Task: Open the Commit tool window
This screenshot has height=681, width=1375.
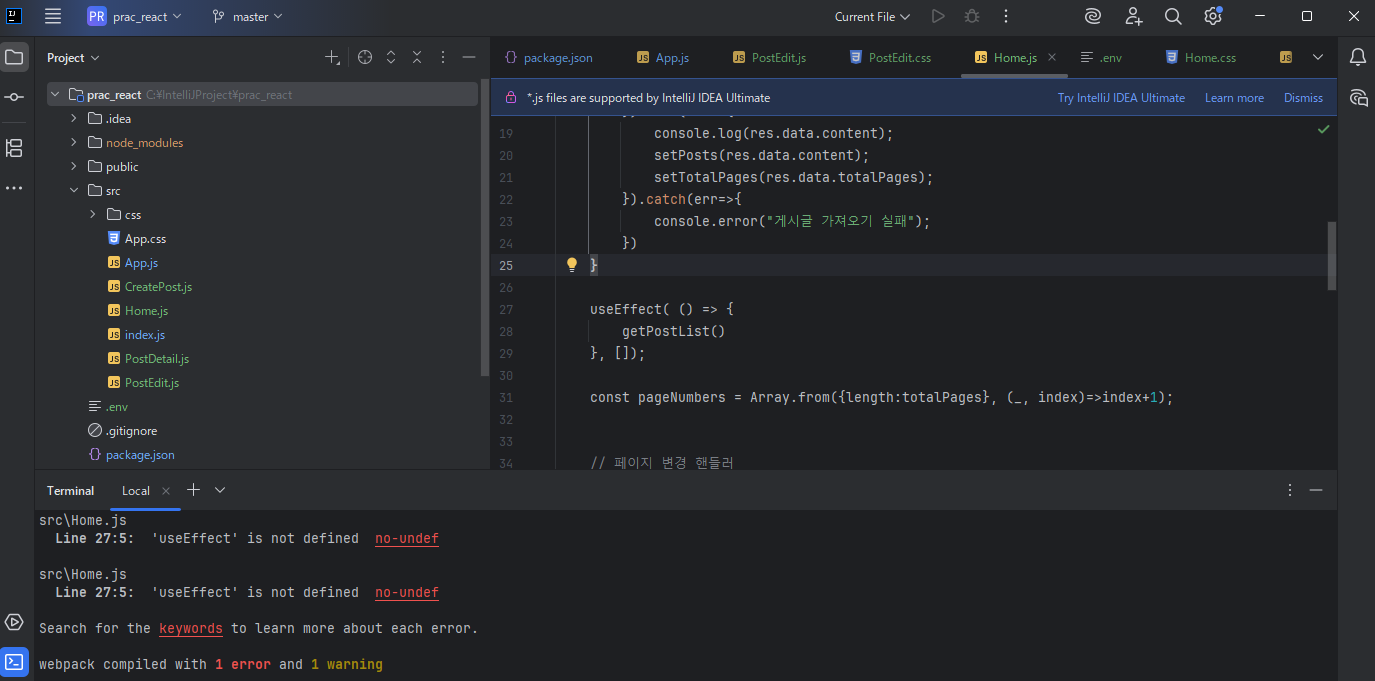Action: point(14,97)
